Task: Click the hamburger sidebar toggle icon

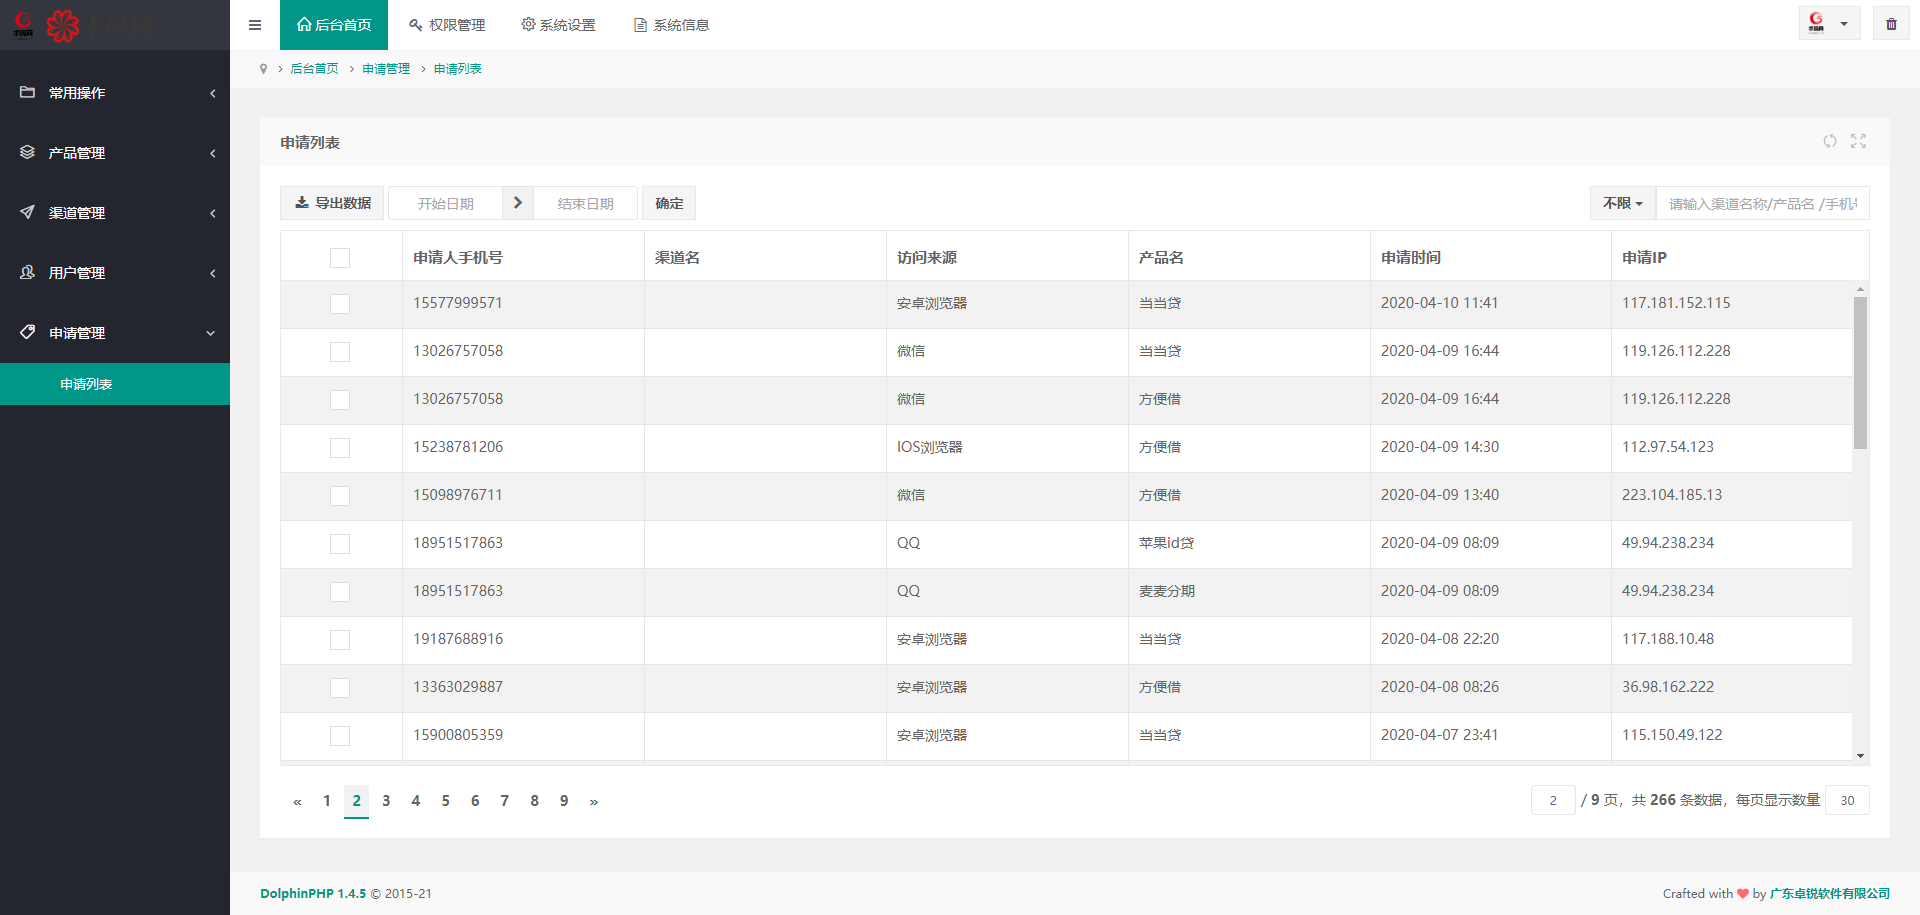Action: 255,25
